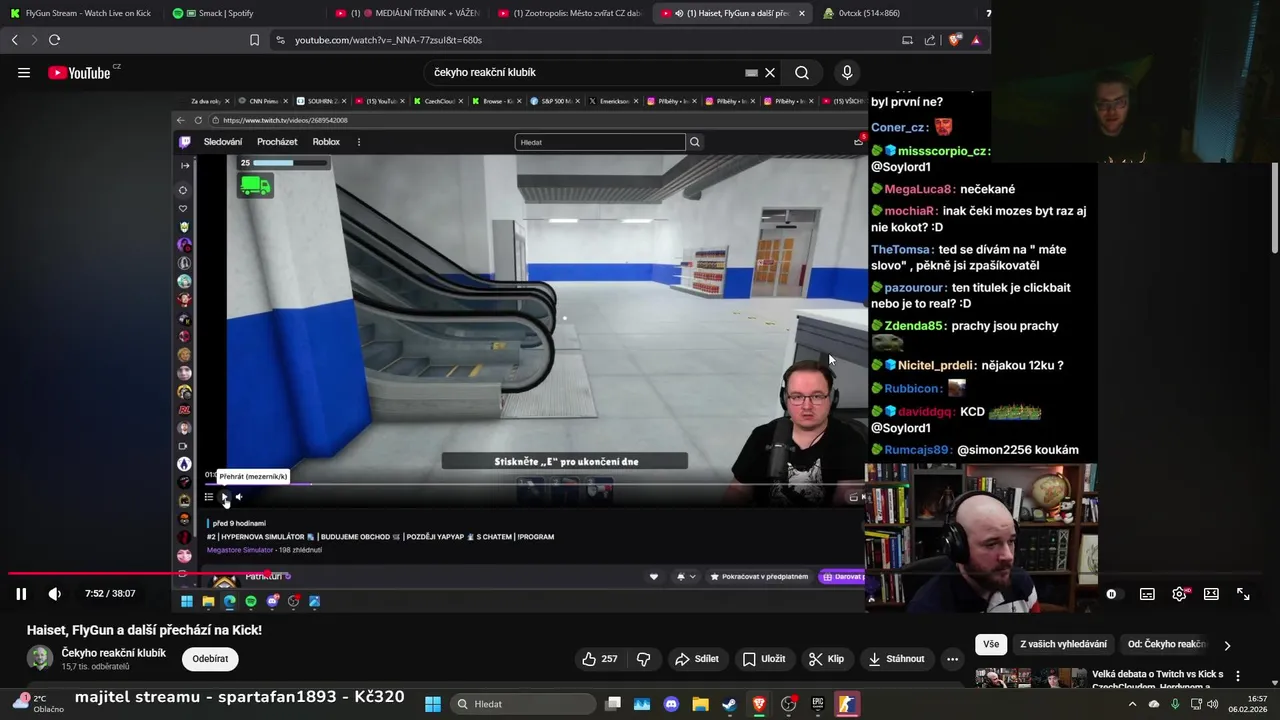
Task: Open player settings gear menu
Action: coord(1179,594)
